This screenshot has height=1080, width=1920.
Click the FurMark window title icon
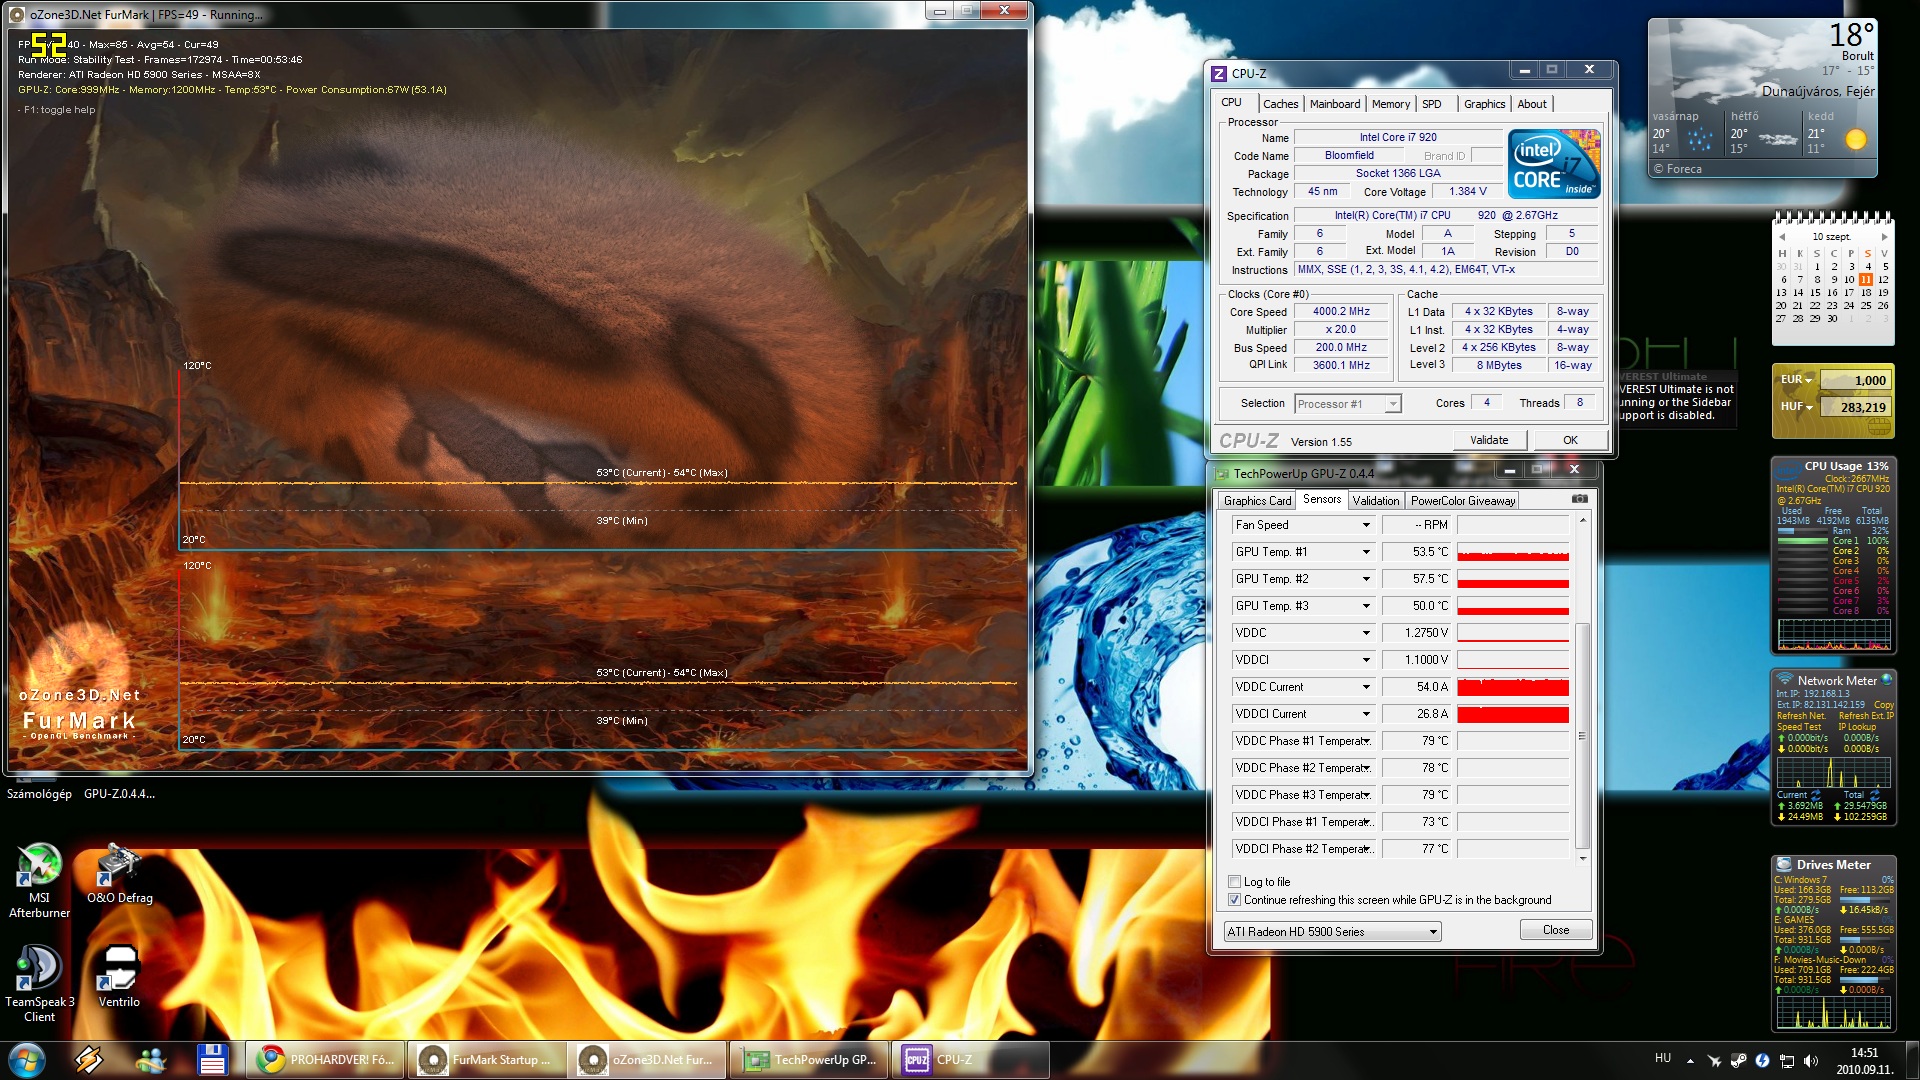click(17, 14)
